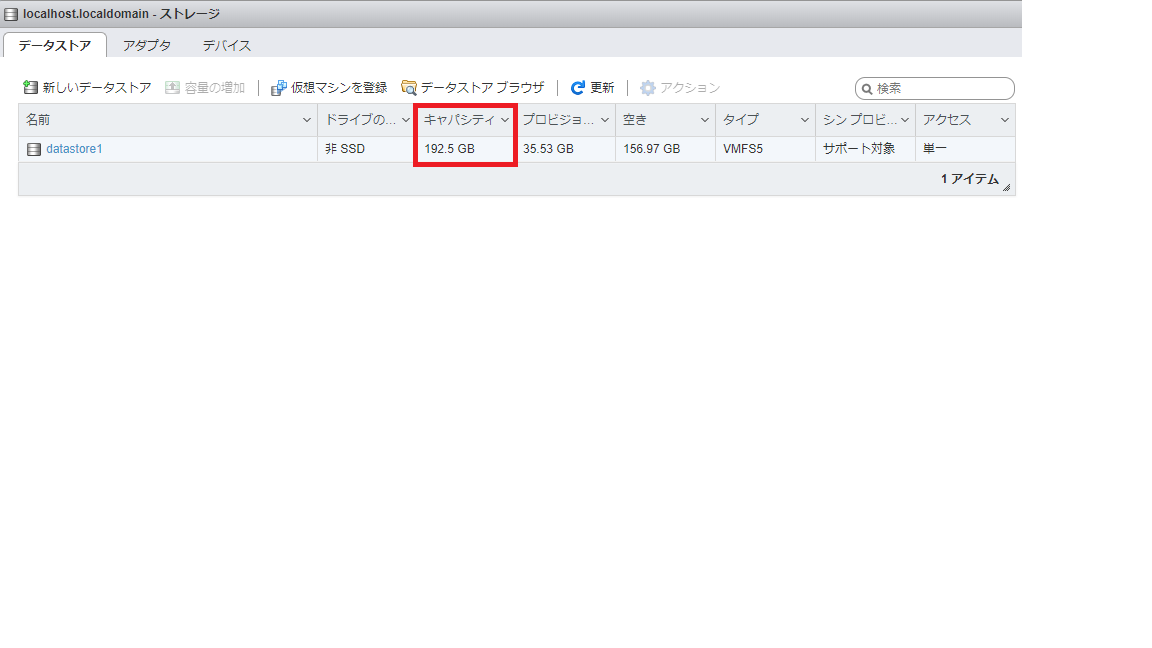The width and height of the screenshot is (1152, 648).
Task: Open the プロビジョ... column dropdown arrow
Action: point(605,120)
